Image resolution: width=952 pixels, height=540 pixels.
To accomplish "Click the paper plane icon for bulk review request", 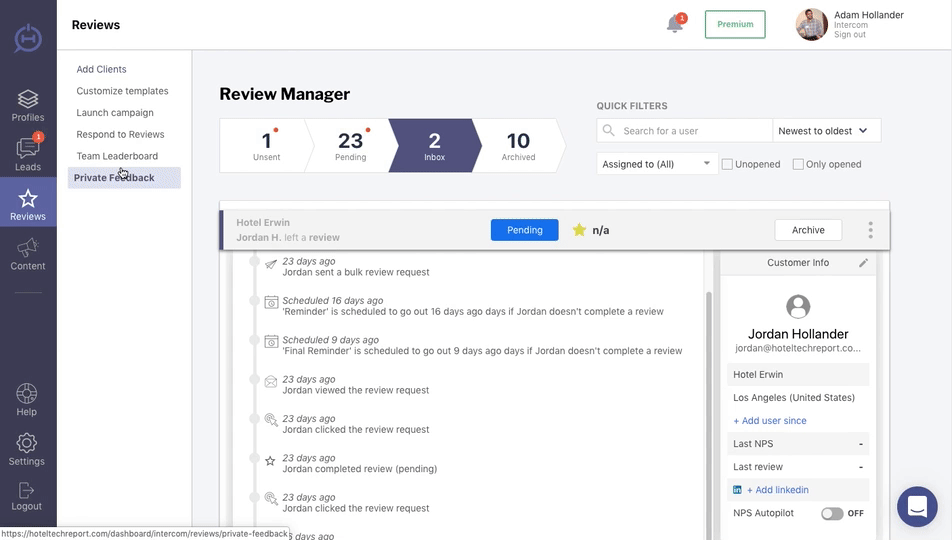I will click(271, 264).
